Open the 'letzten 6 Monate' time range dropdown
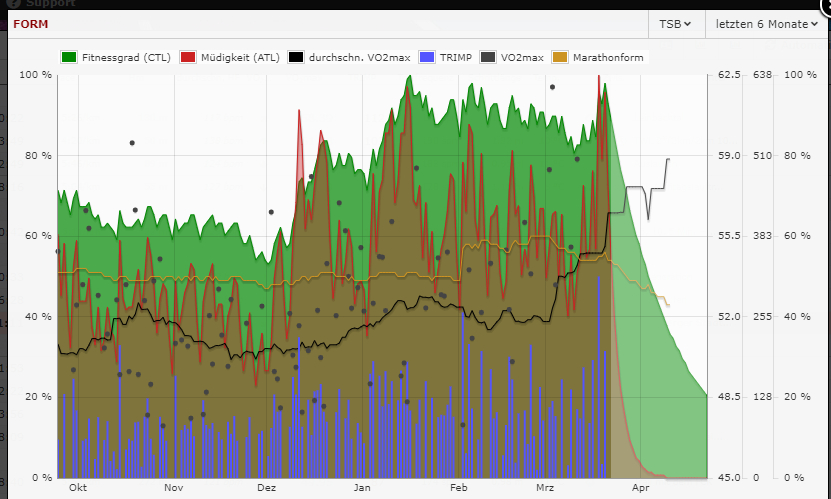 (x=767, y=23)
